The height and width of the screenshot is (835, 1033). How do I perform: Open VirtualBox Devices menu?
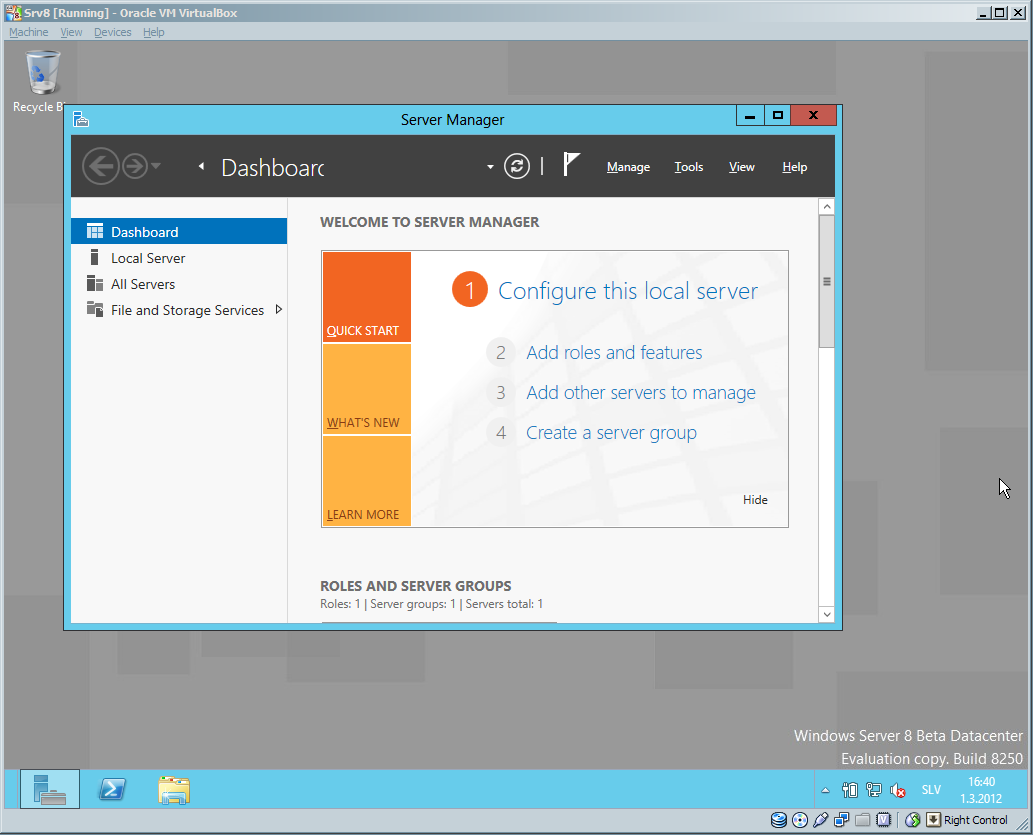point(113,32)
